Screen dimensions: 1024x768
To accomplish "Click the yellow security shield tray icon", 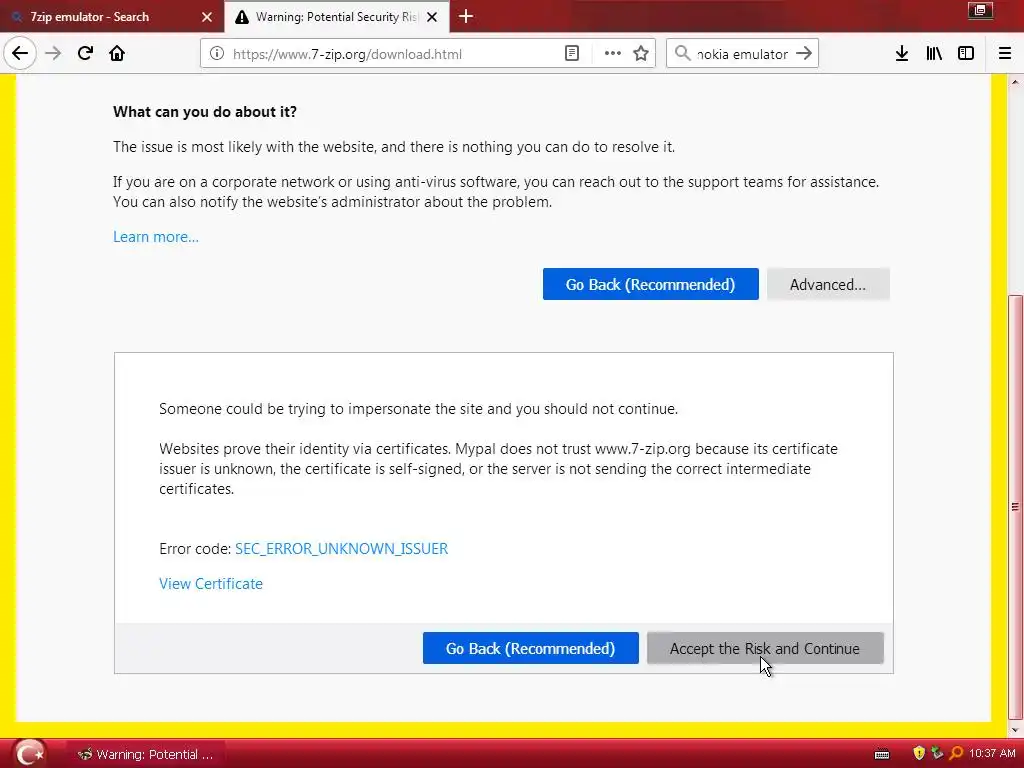I will pos(919,754).
